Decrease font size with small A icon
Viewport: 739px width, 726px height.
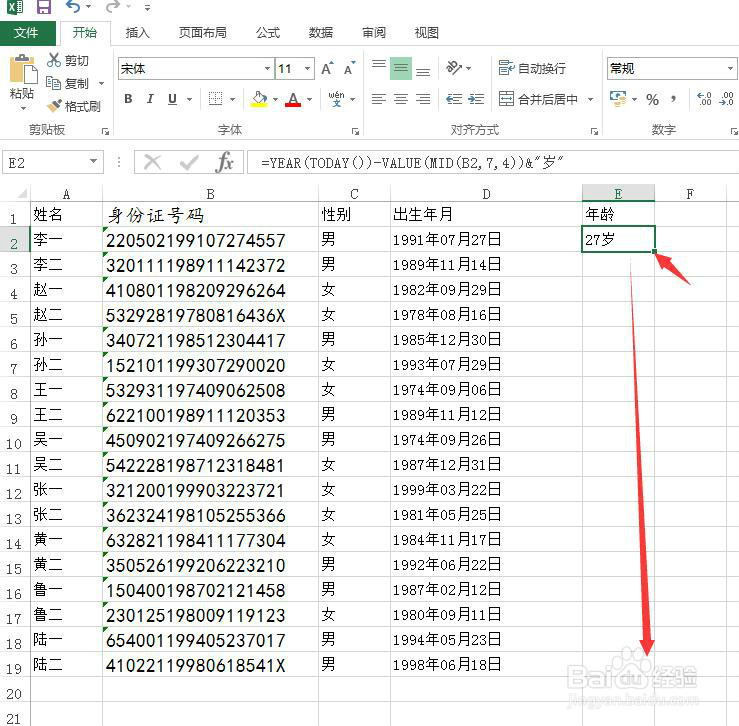pyautogui.click(x=349, y=69)
